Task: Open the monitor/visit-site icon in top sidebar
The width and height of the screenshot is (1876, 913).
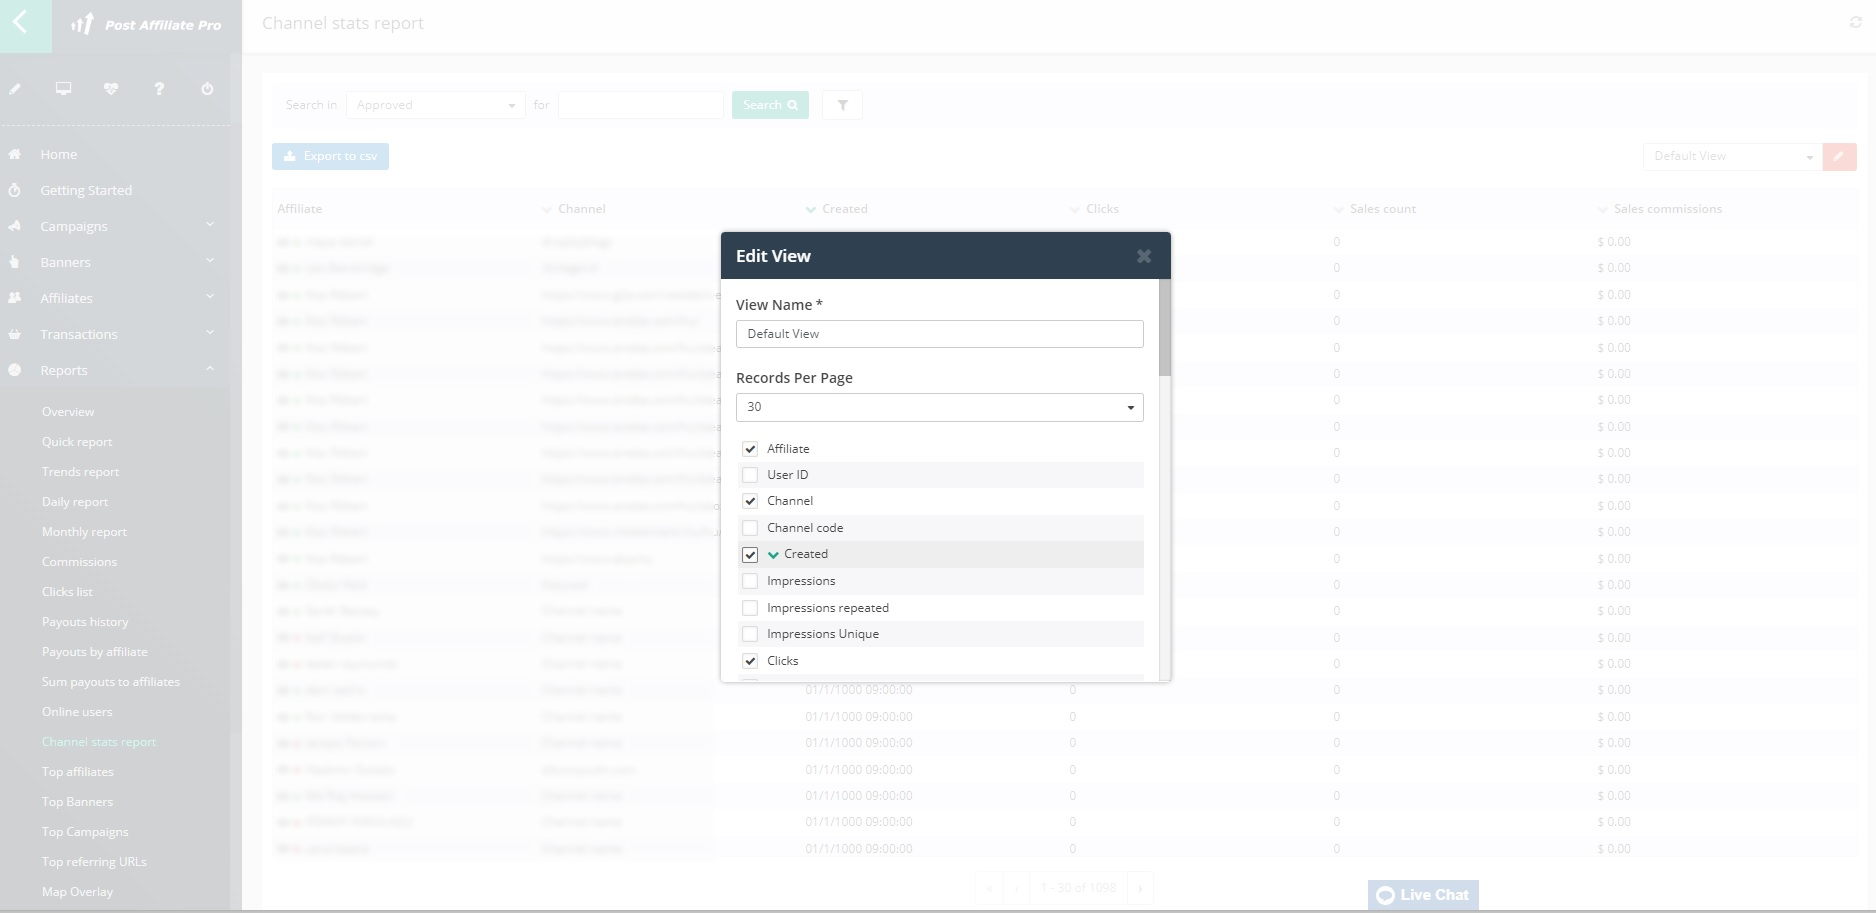Action: (x=63, y=89)
